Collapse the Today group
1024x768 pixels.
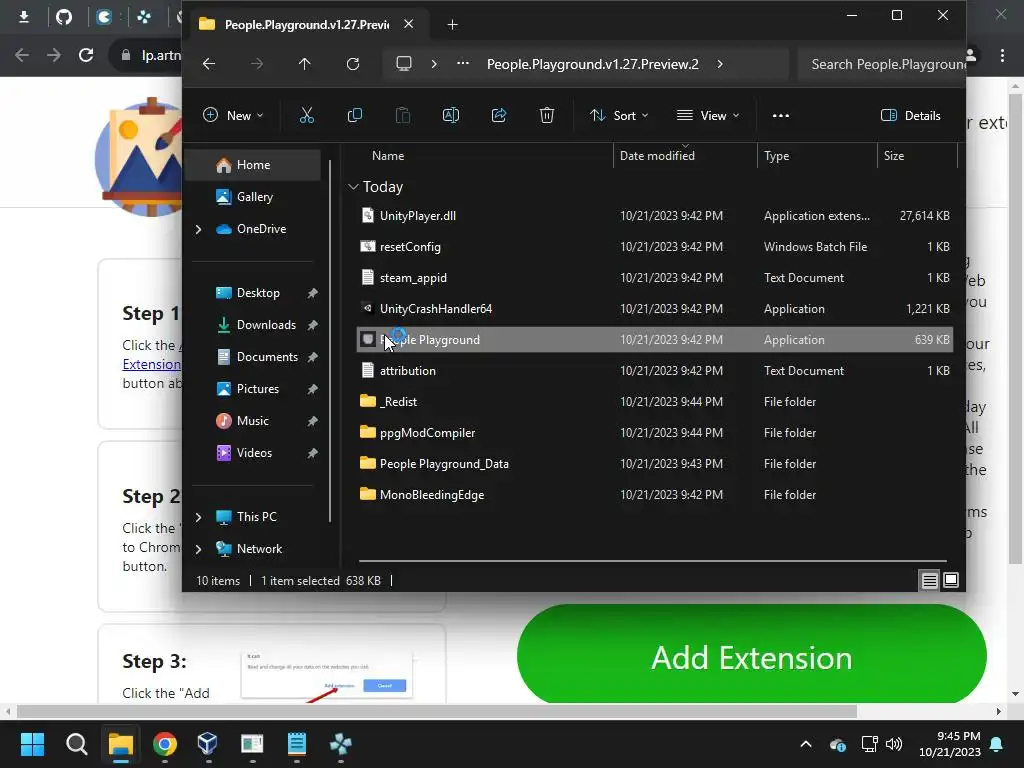pos(353,187)
